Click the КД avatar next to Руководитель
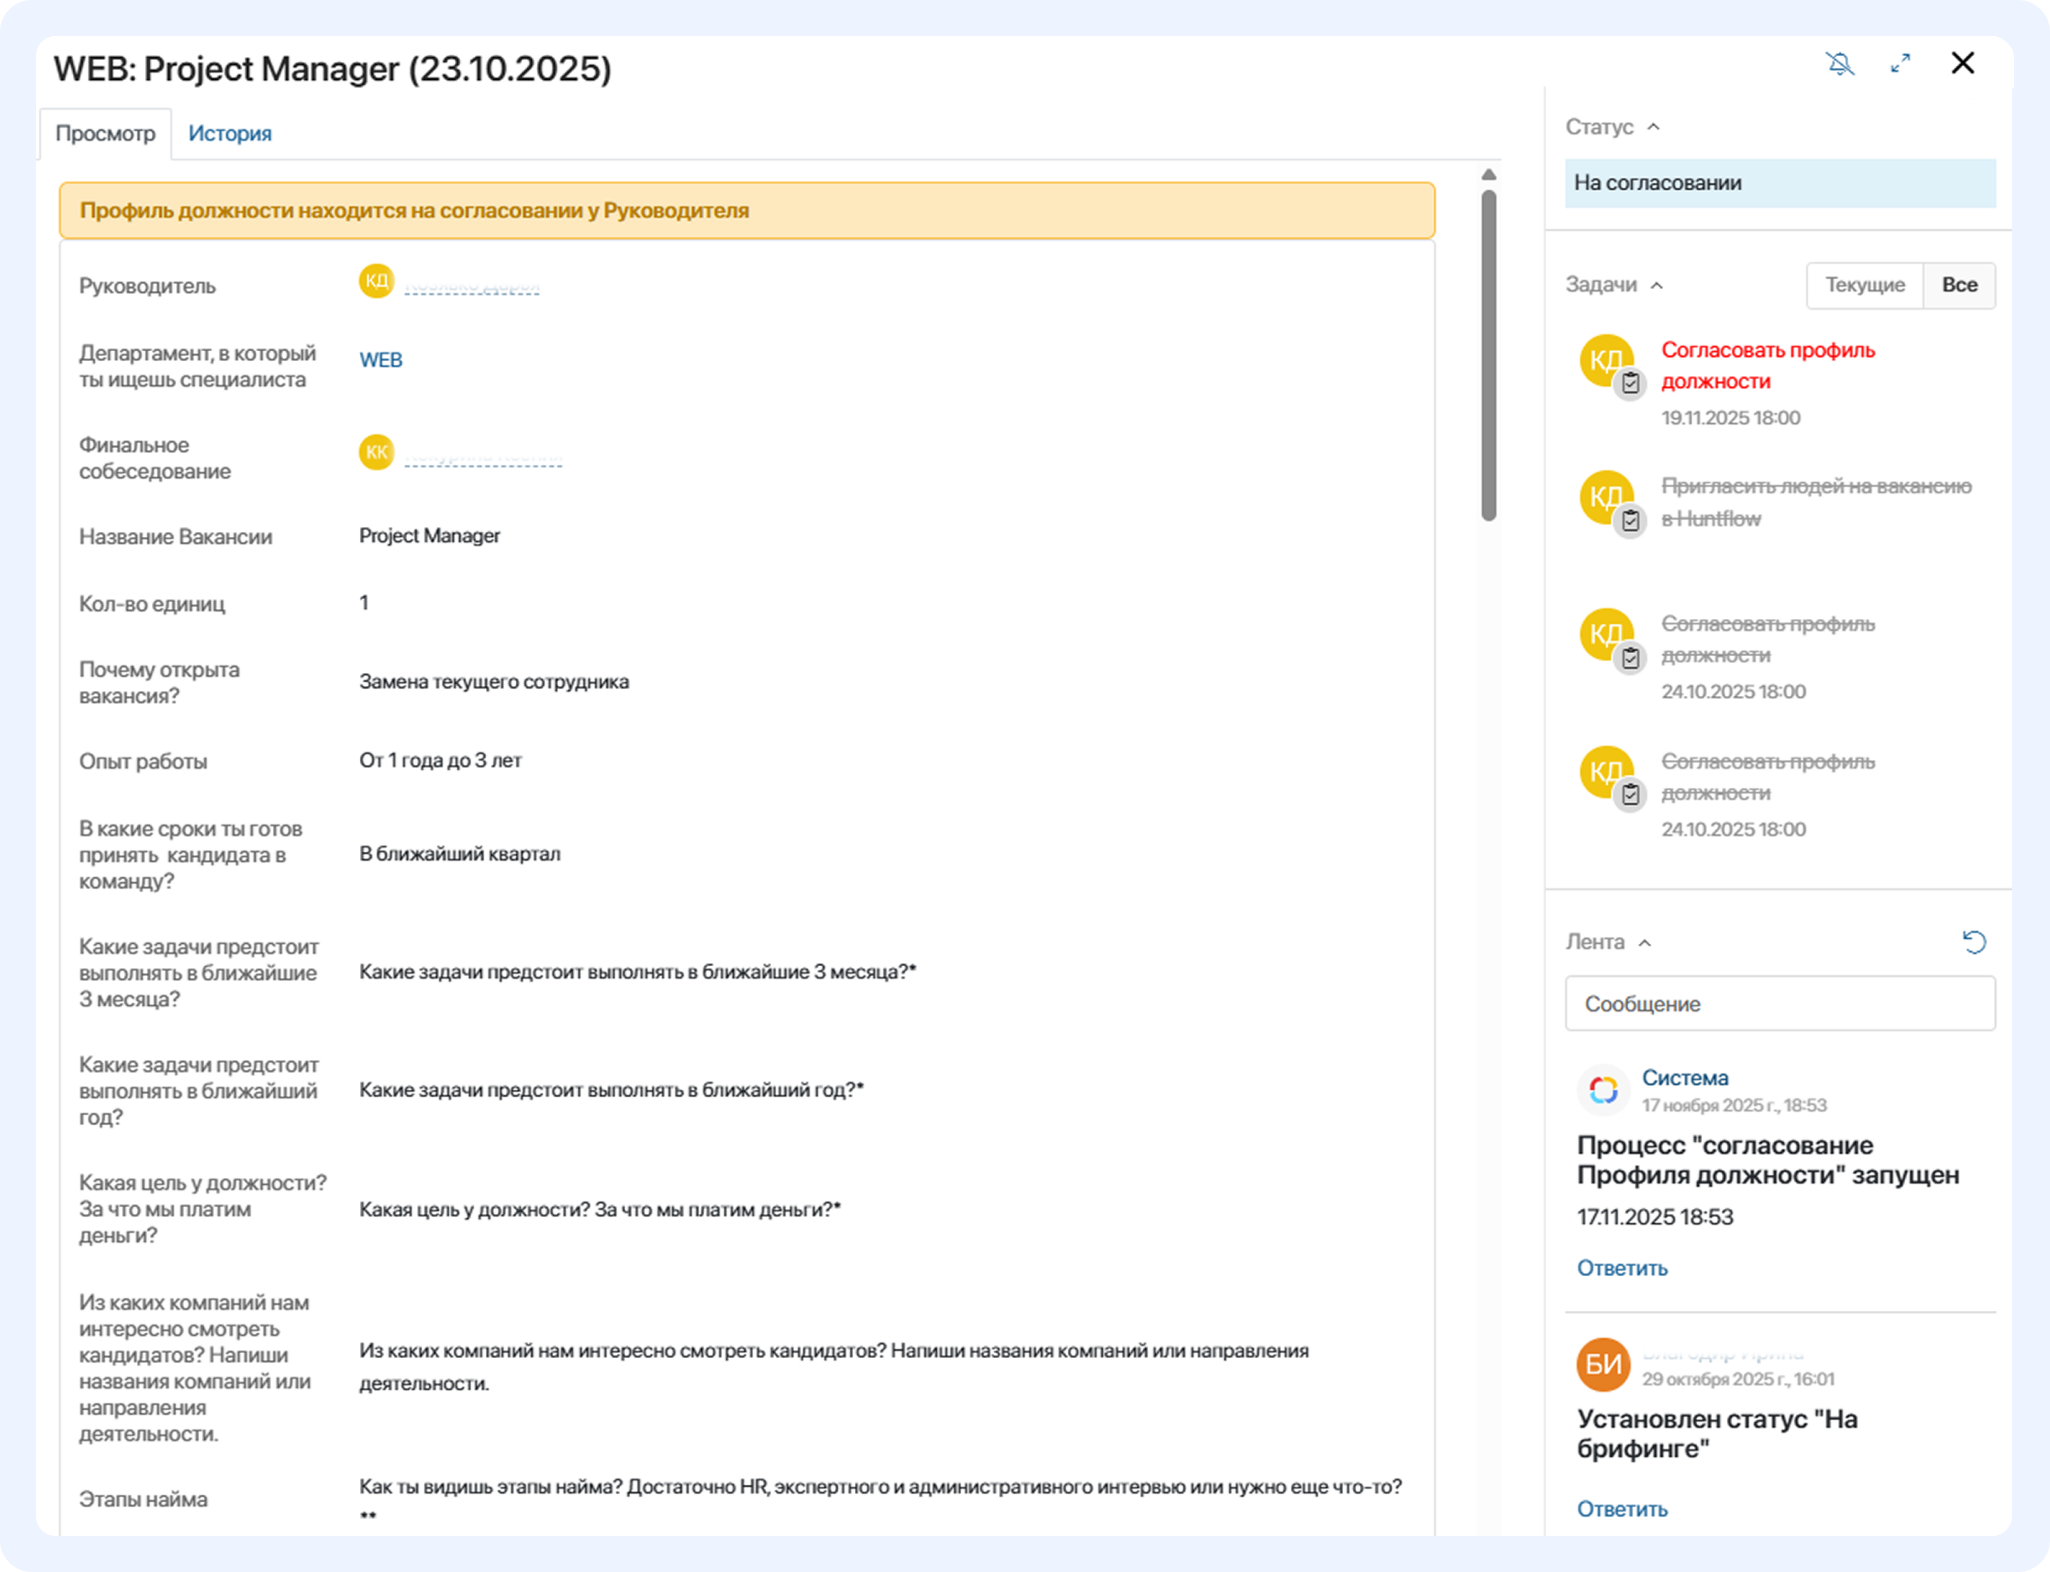2050x1572 pixels. click(x=376, y=282)
